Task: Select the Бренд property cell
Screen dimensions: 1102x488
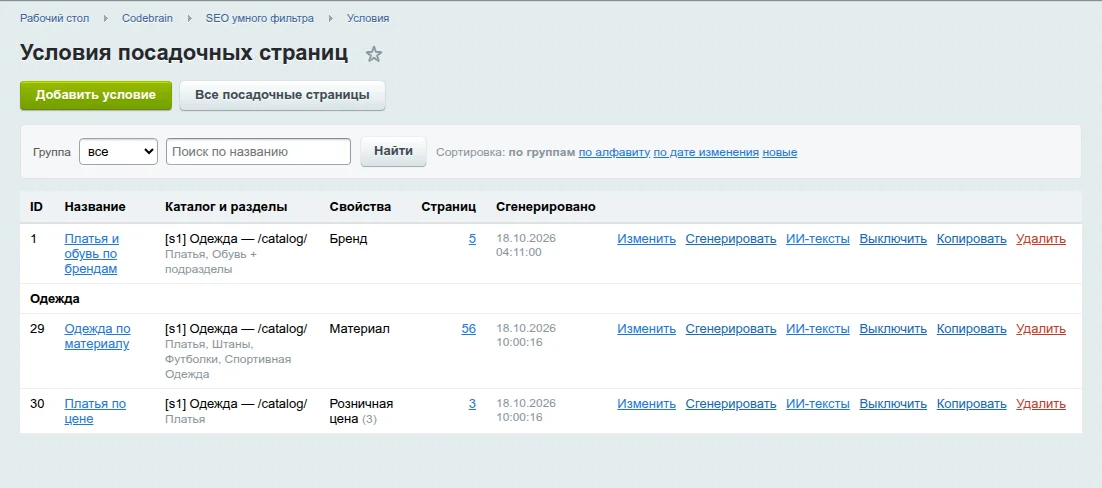Action: pos(349,239)
